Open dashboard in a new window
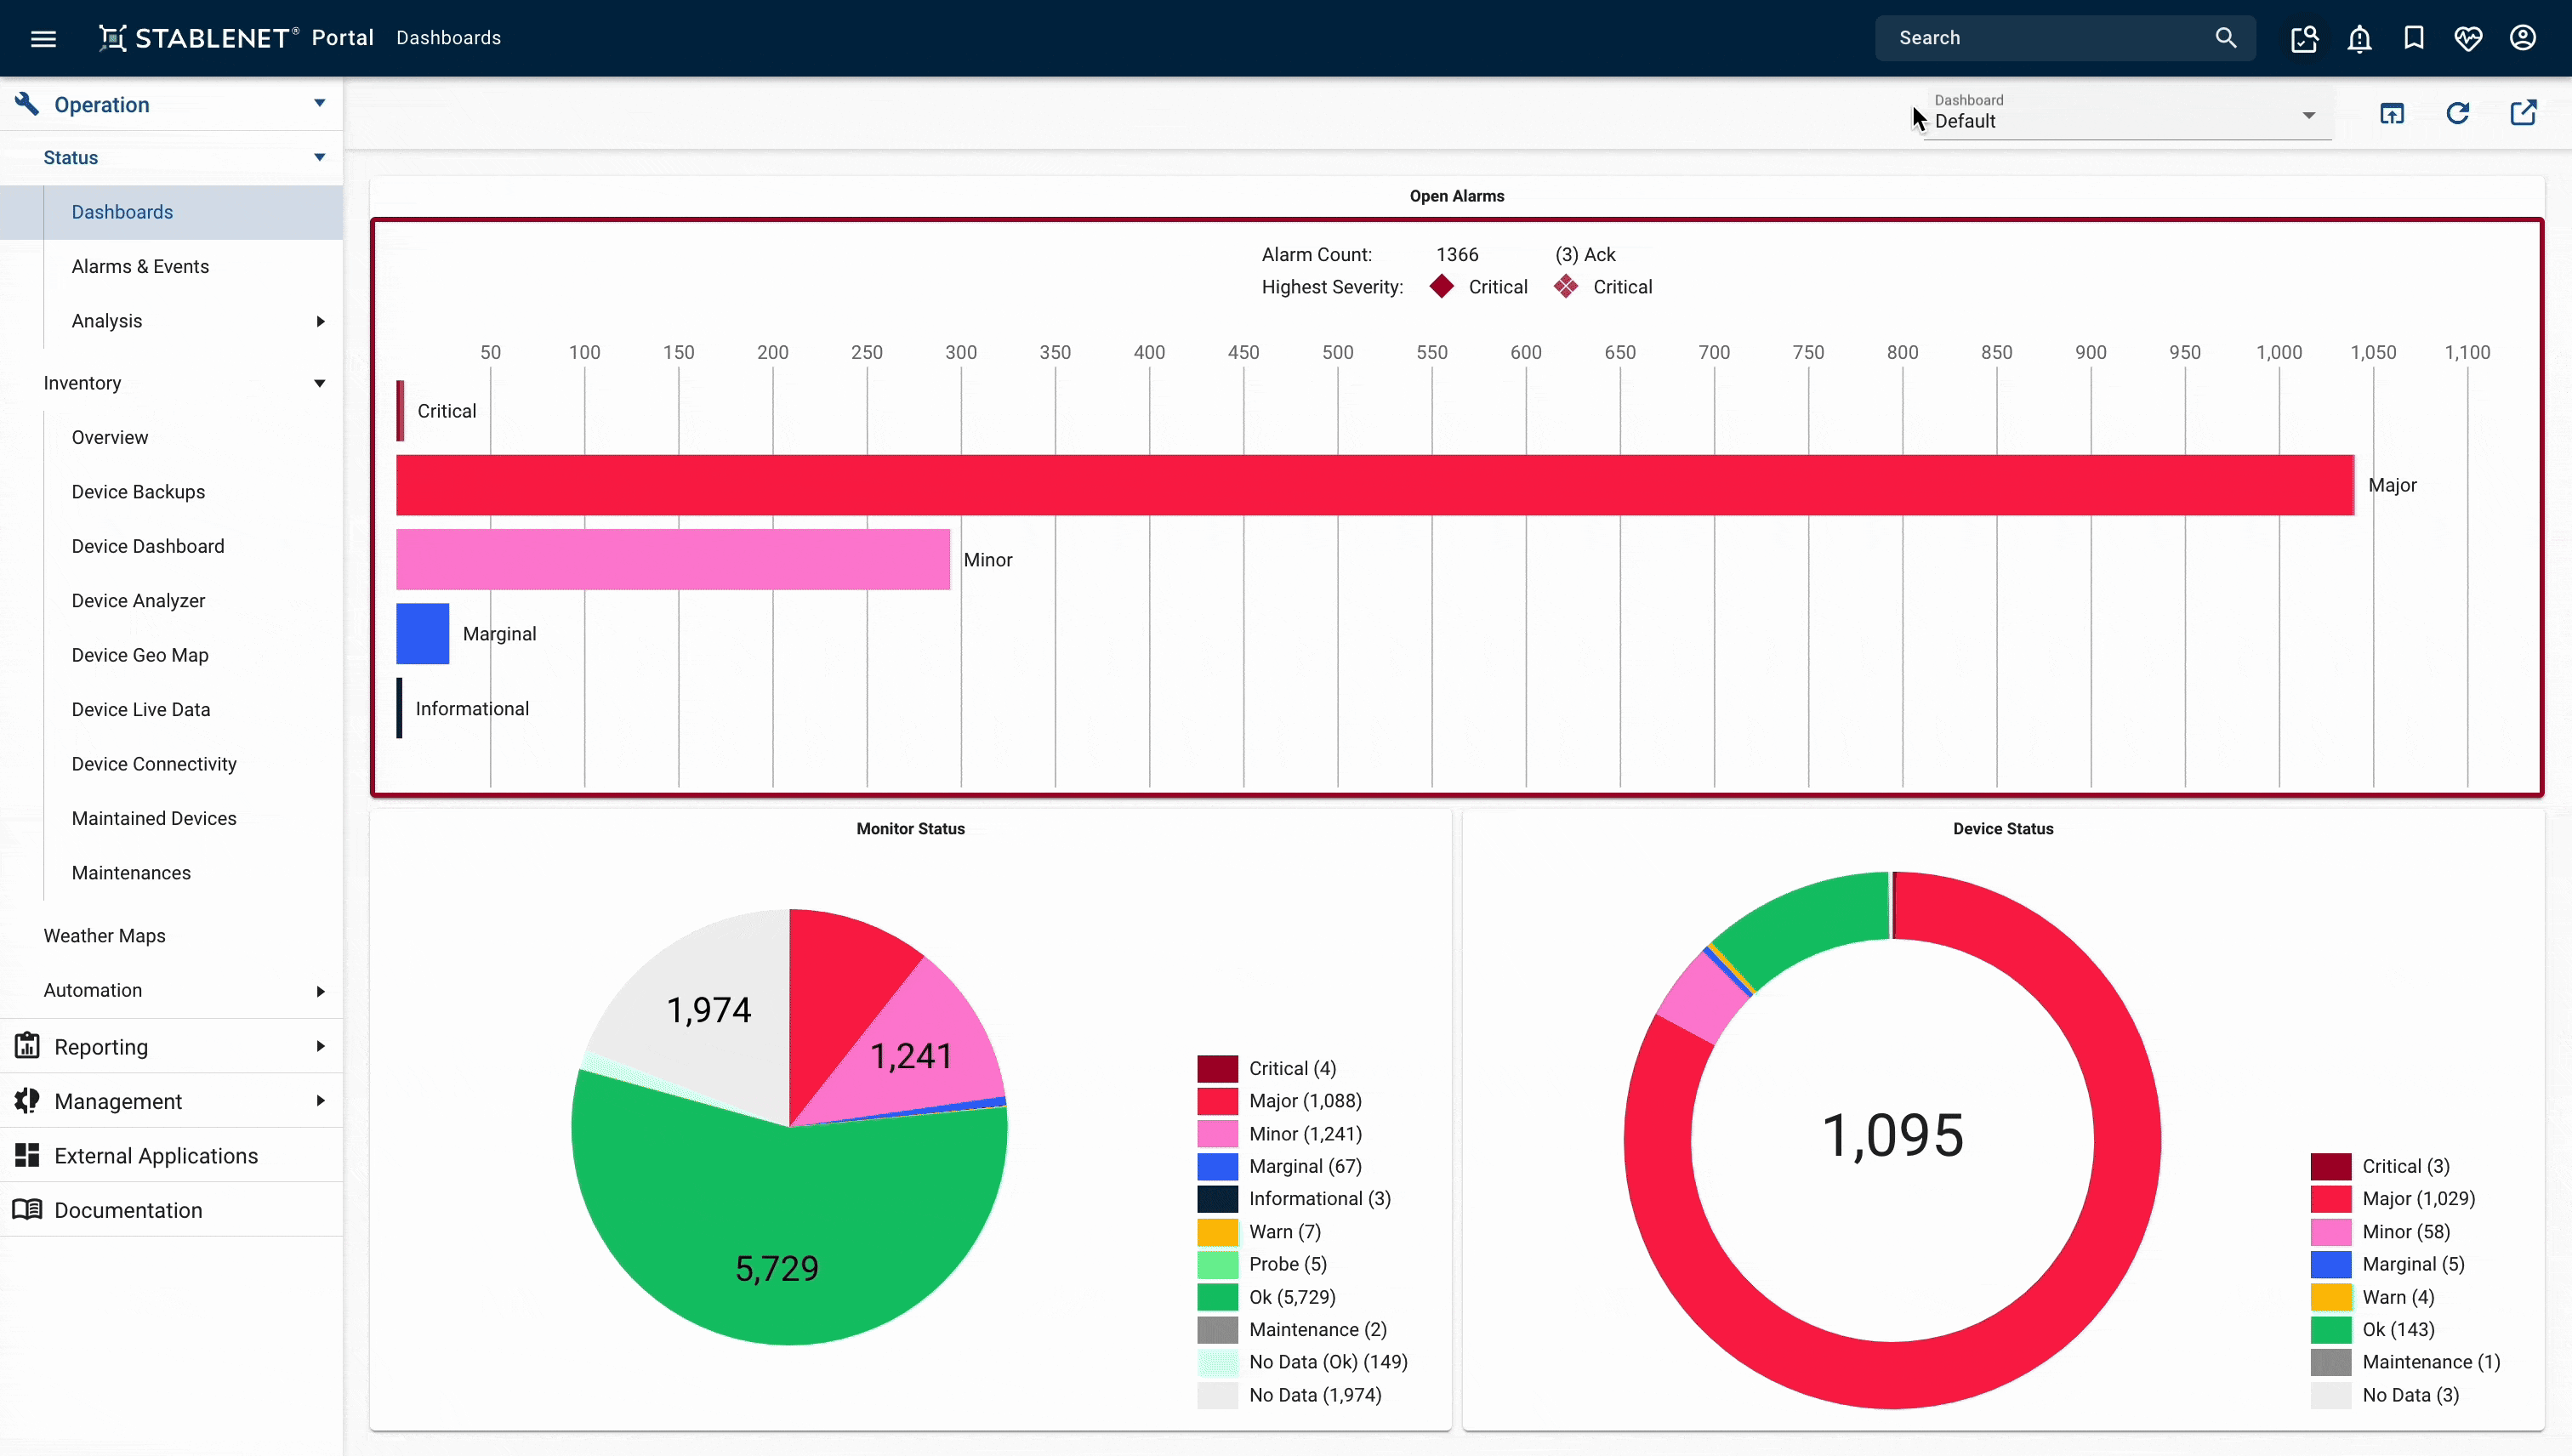The image size is (2572, 1456). point(2523,113)
